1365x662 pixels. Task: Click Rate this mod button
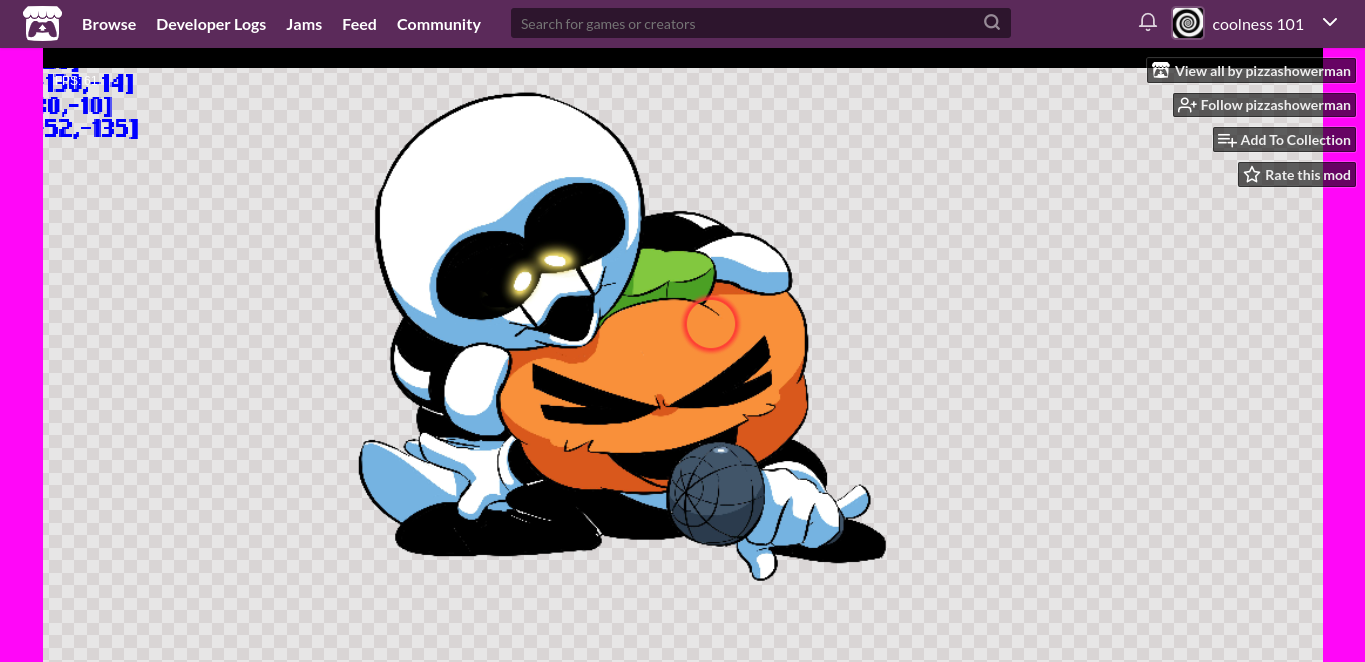[x=1297, y=175]
